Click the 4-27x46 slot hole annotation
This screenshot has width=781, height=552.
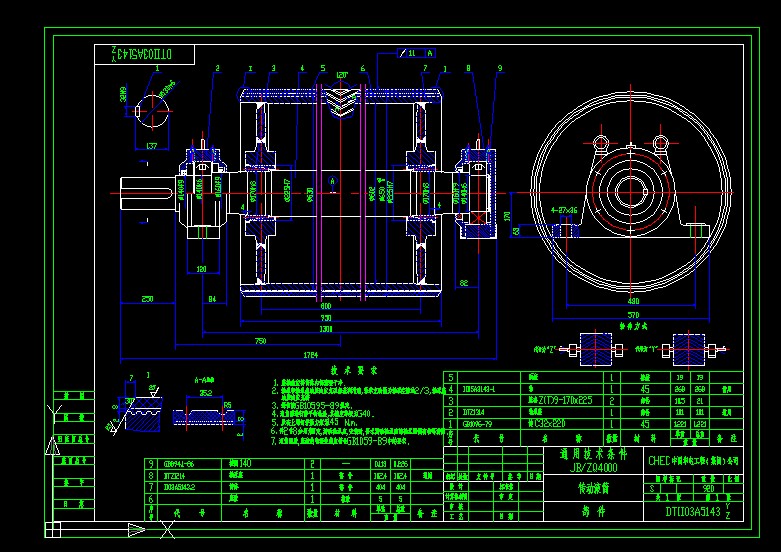coord(565,211)
